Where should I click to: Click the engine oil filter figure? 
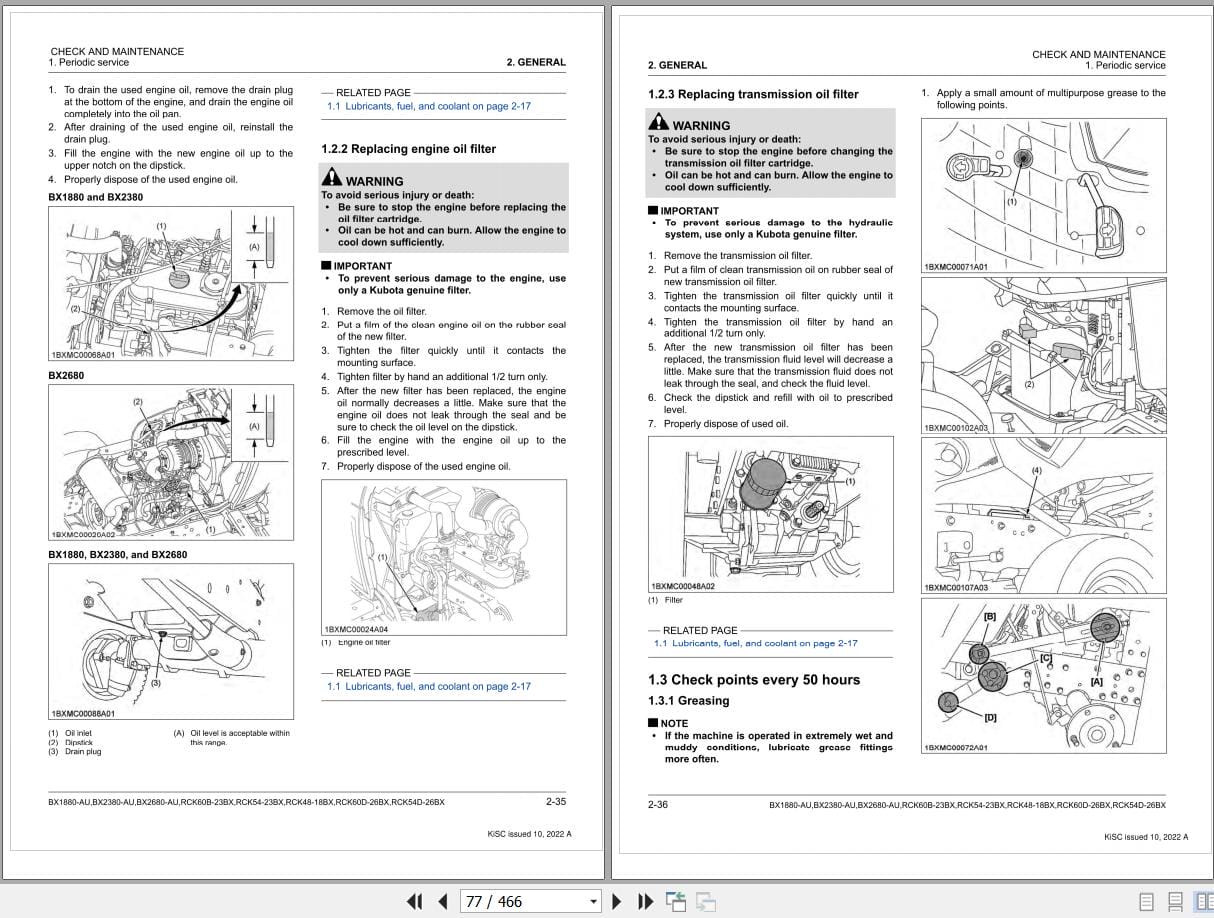(443, 555)
